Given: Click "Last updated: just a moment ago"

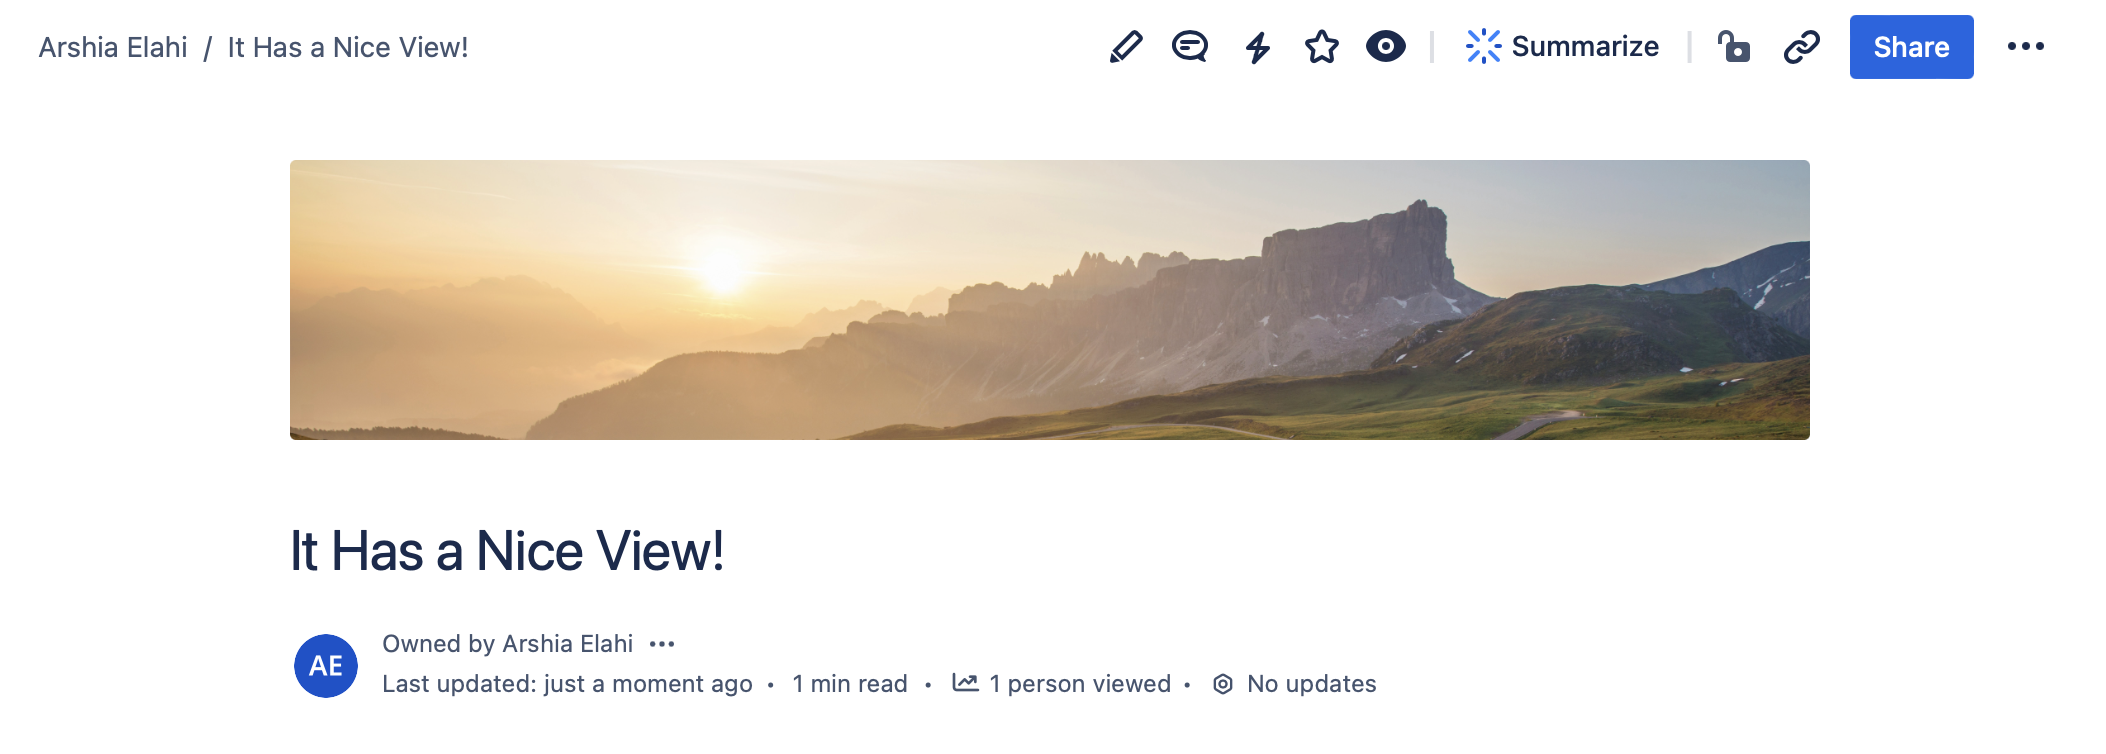Looking at the screenshot, I should tap(567, 684).
